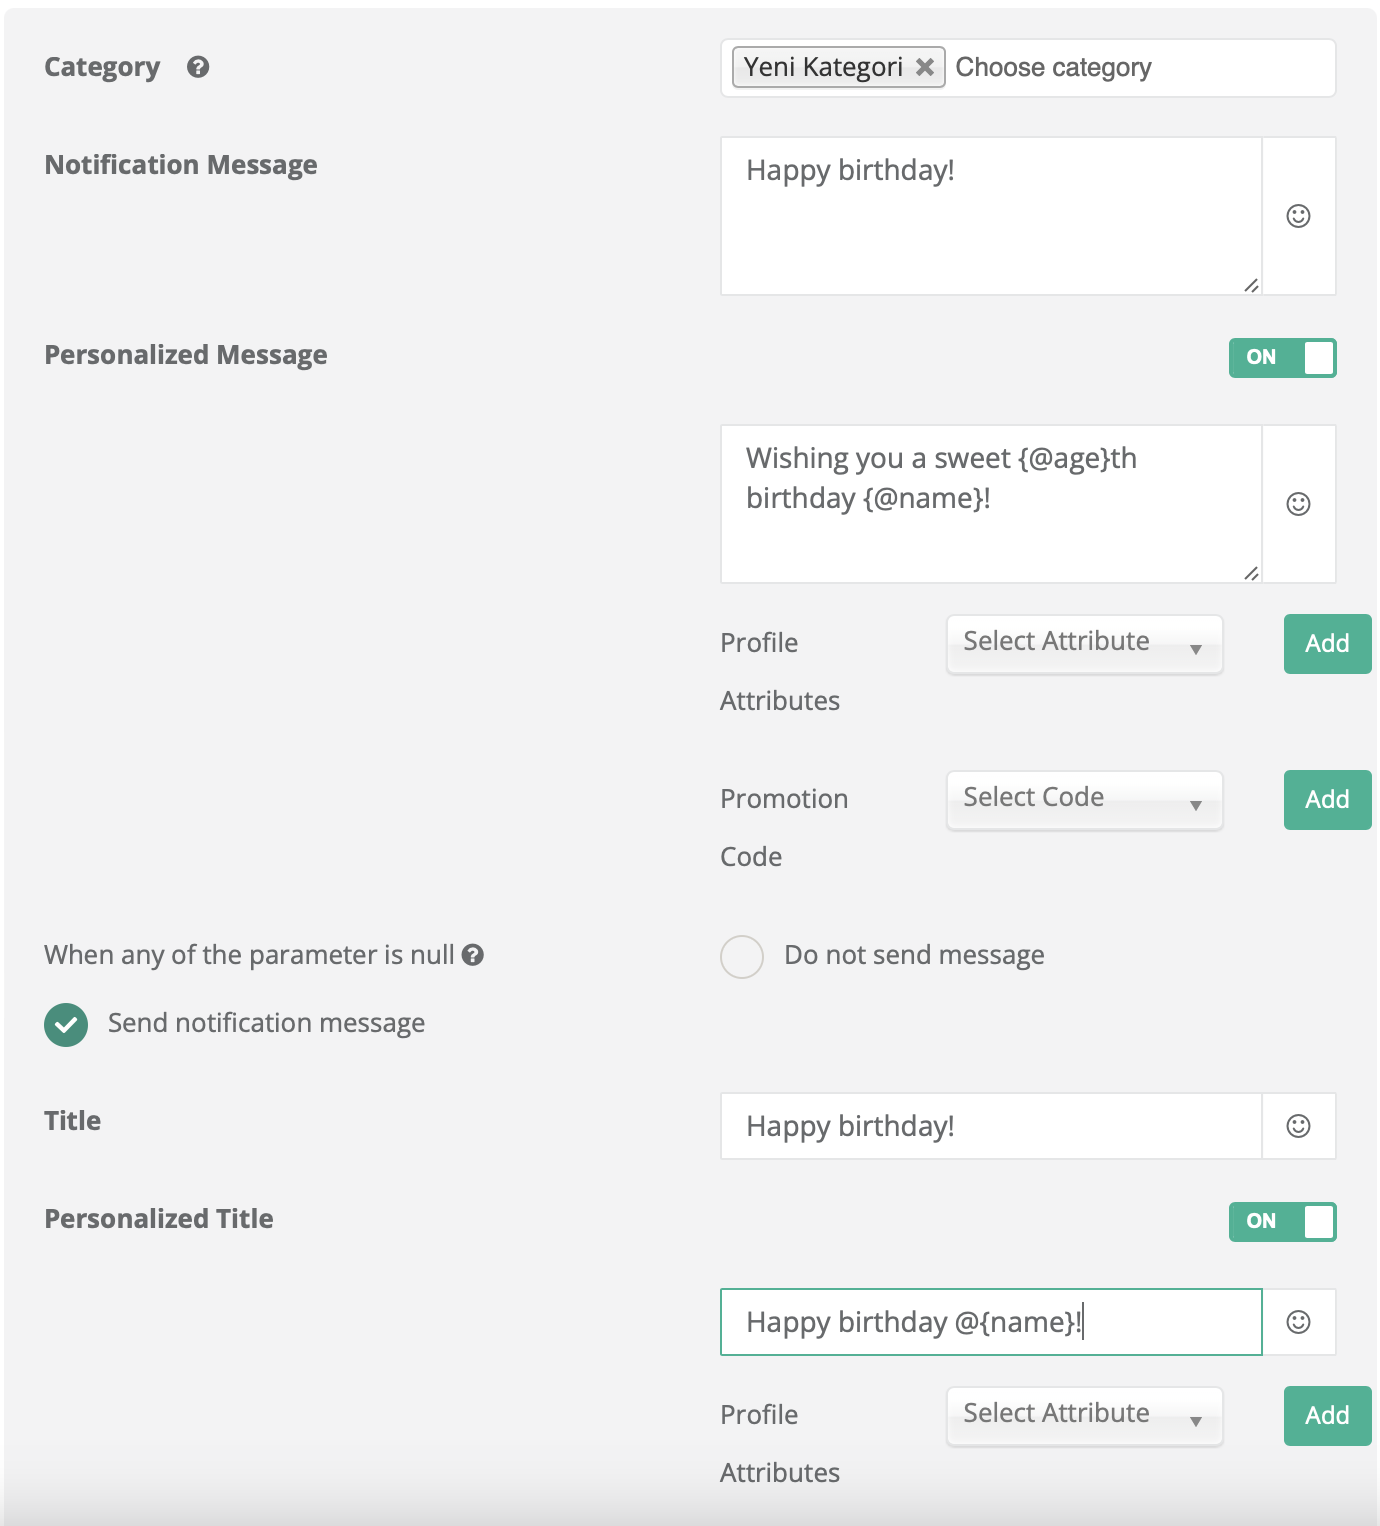Open emoji picker for Notification Message

pos(1298,216)
